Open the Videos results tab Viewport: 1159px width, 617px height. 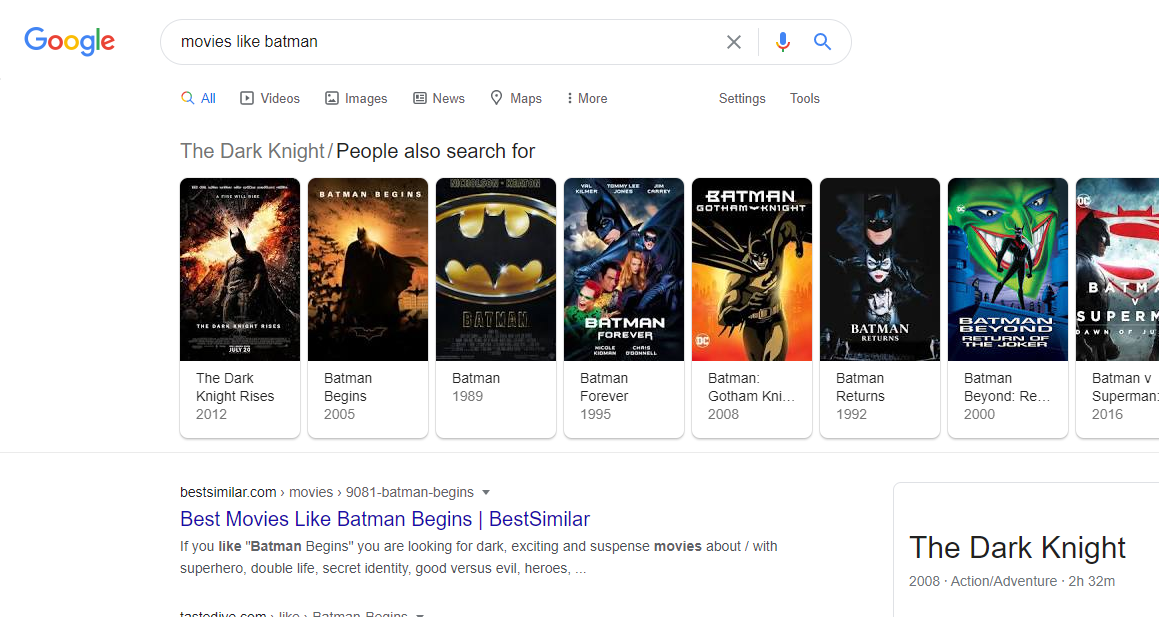tap(270, 98)
